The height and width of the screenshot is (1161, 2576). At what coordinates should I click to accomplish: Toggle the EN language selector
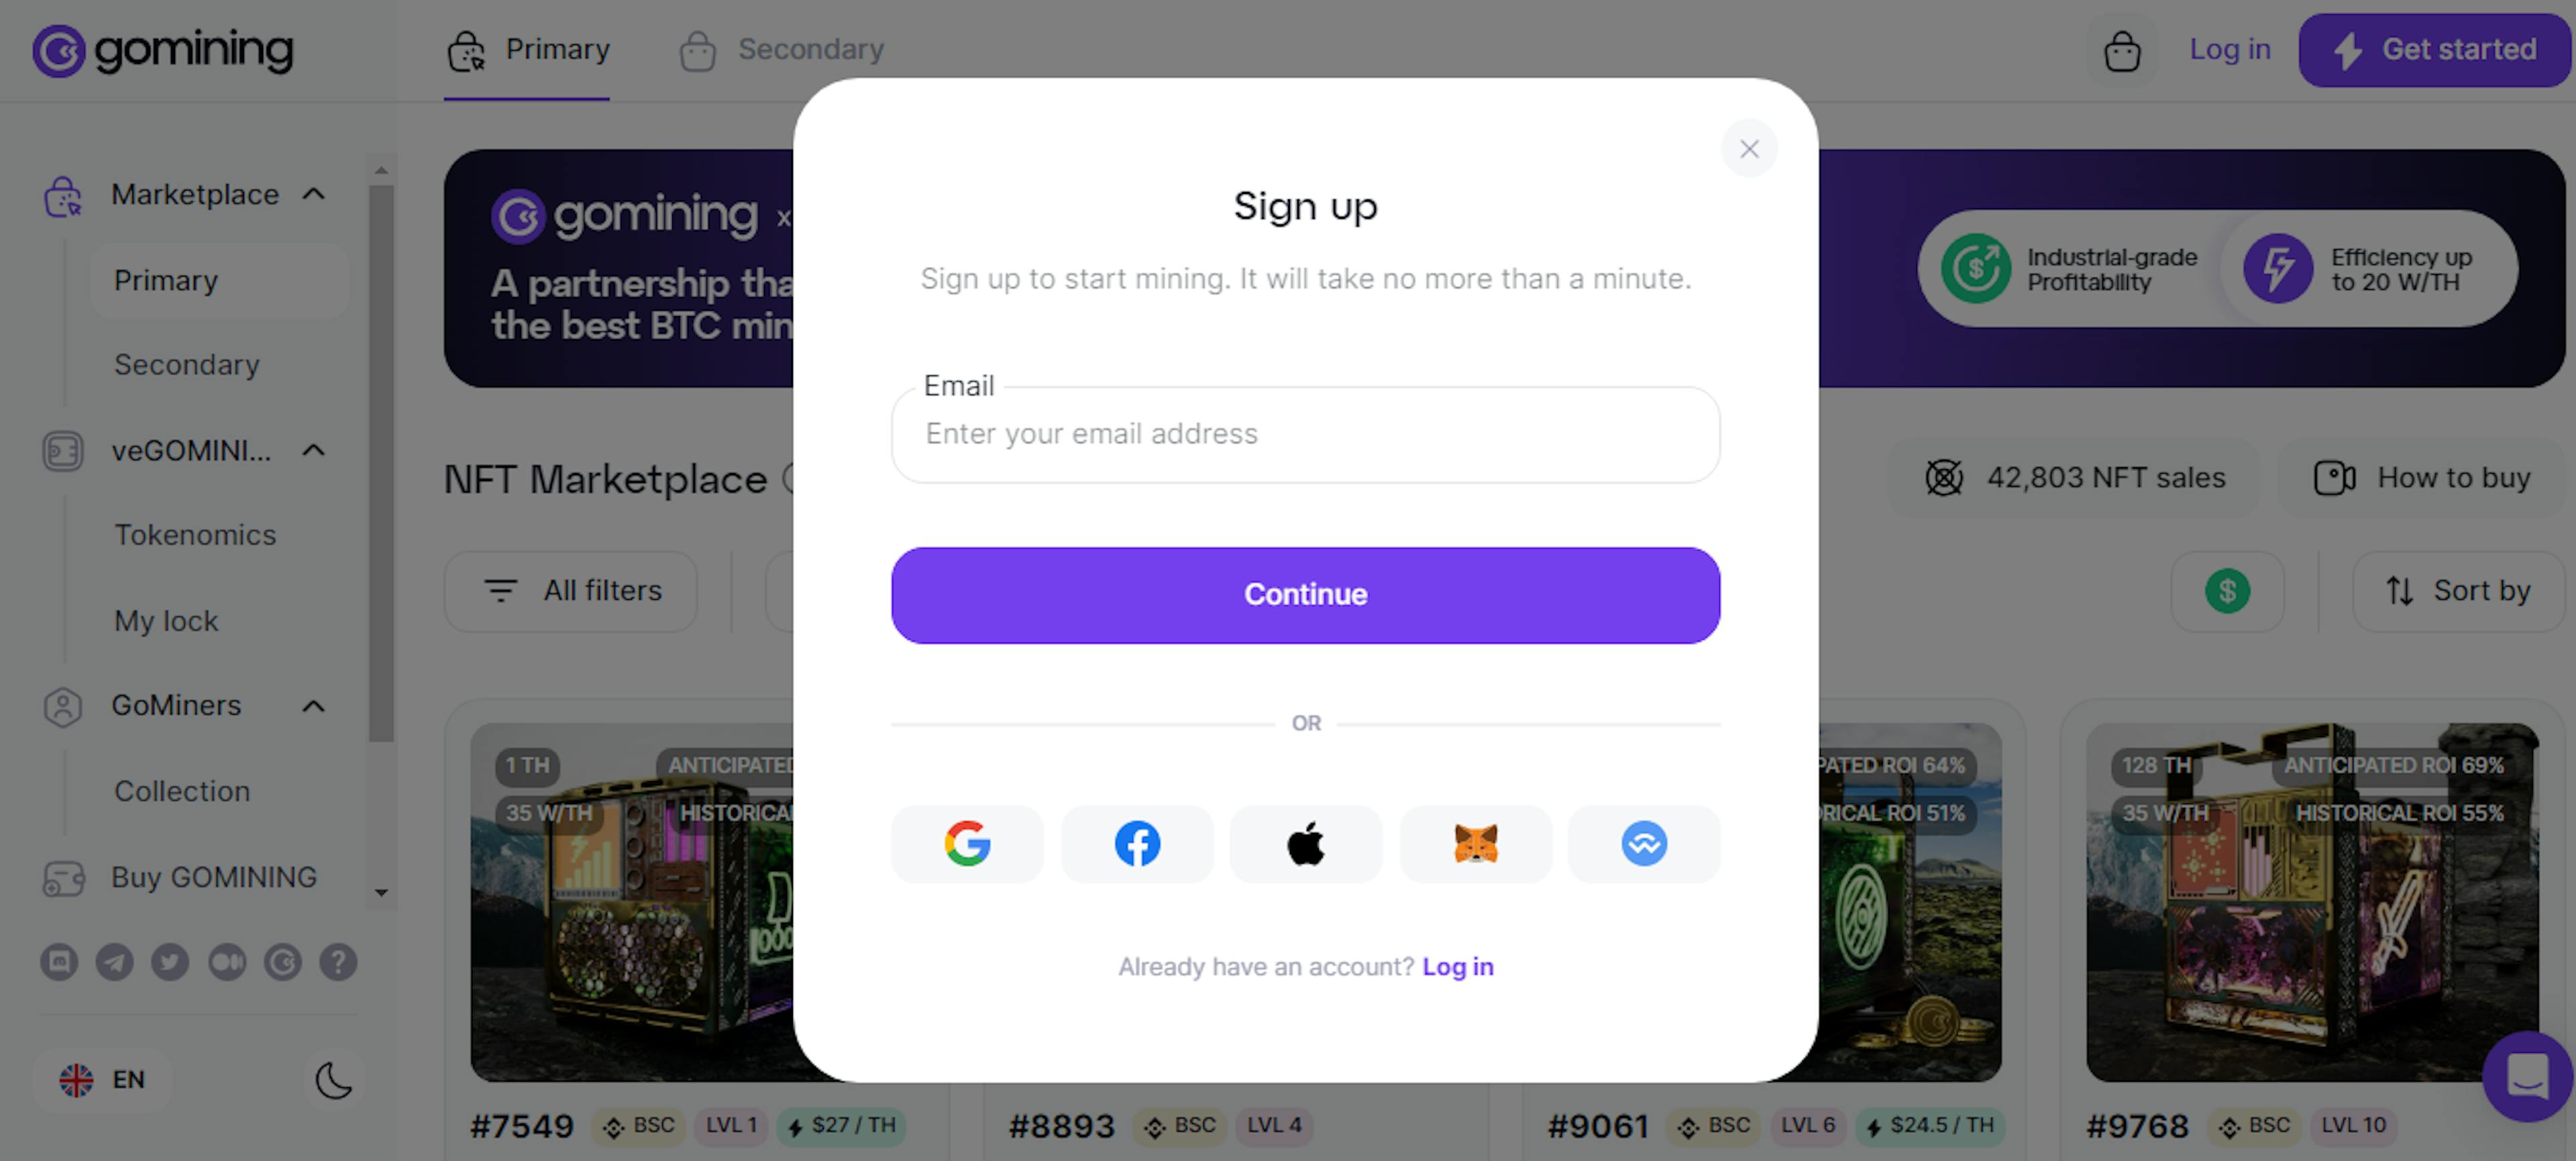(x=103, y=1080)
